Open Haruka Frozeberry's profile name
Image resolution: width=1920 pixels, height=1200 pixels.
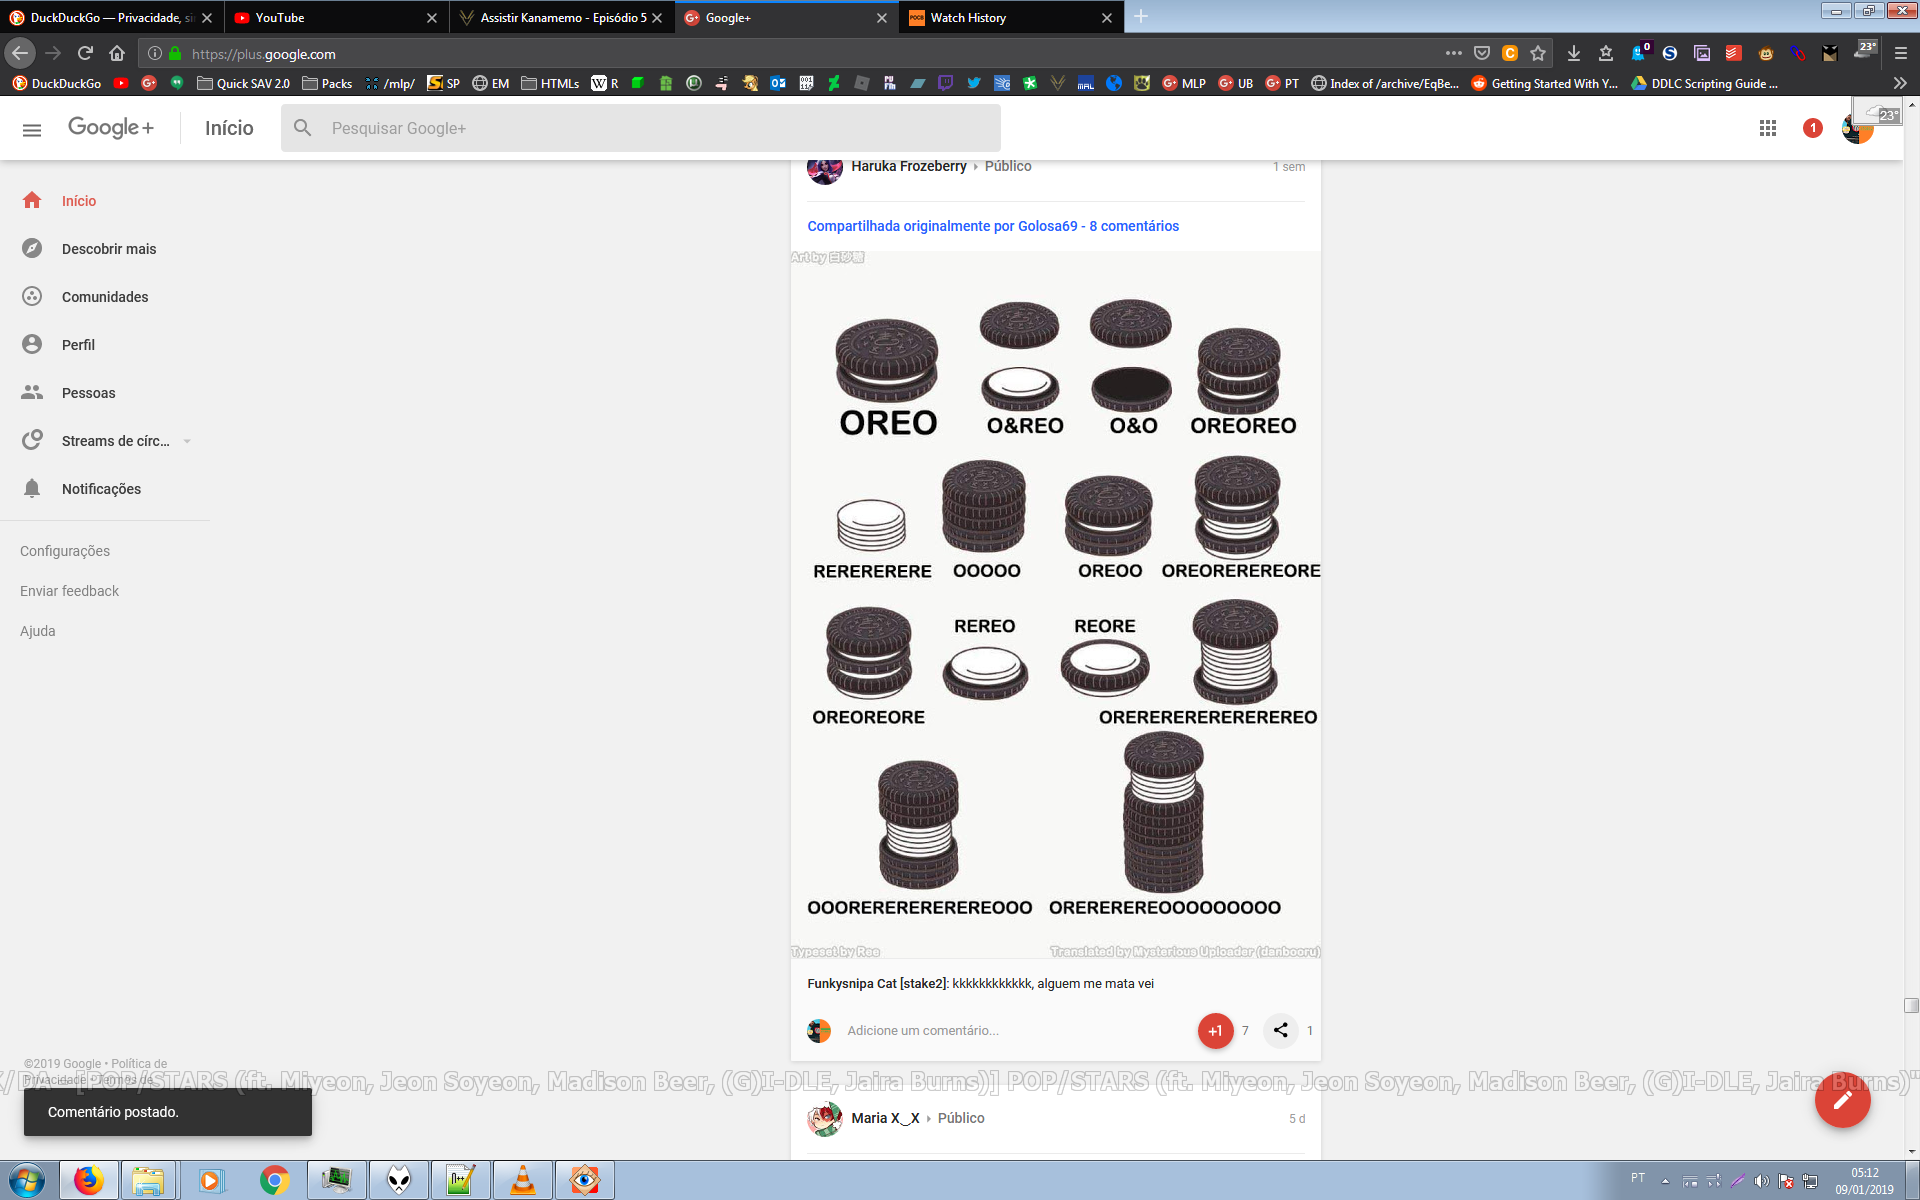coord(909,166)
